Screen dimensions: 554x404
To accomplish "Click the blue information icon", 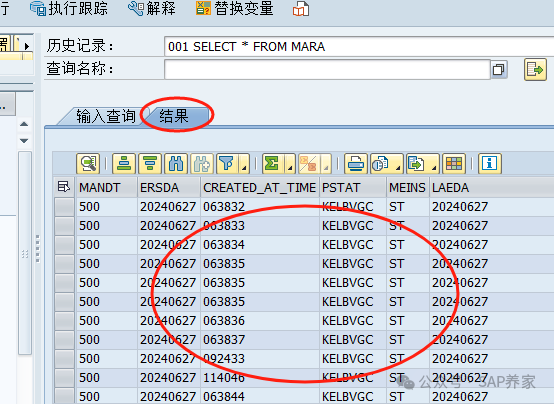I will tap(490, 164).
